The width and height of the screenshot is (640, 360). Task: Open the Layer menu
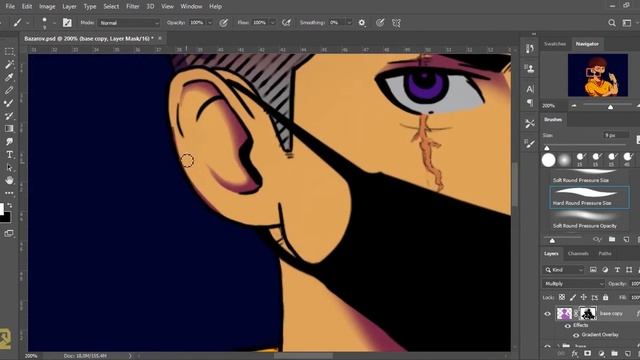(69, 7)
